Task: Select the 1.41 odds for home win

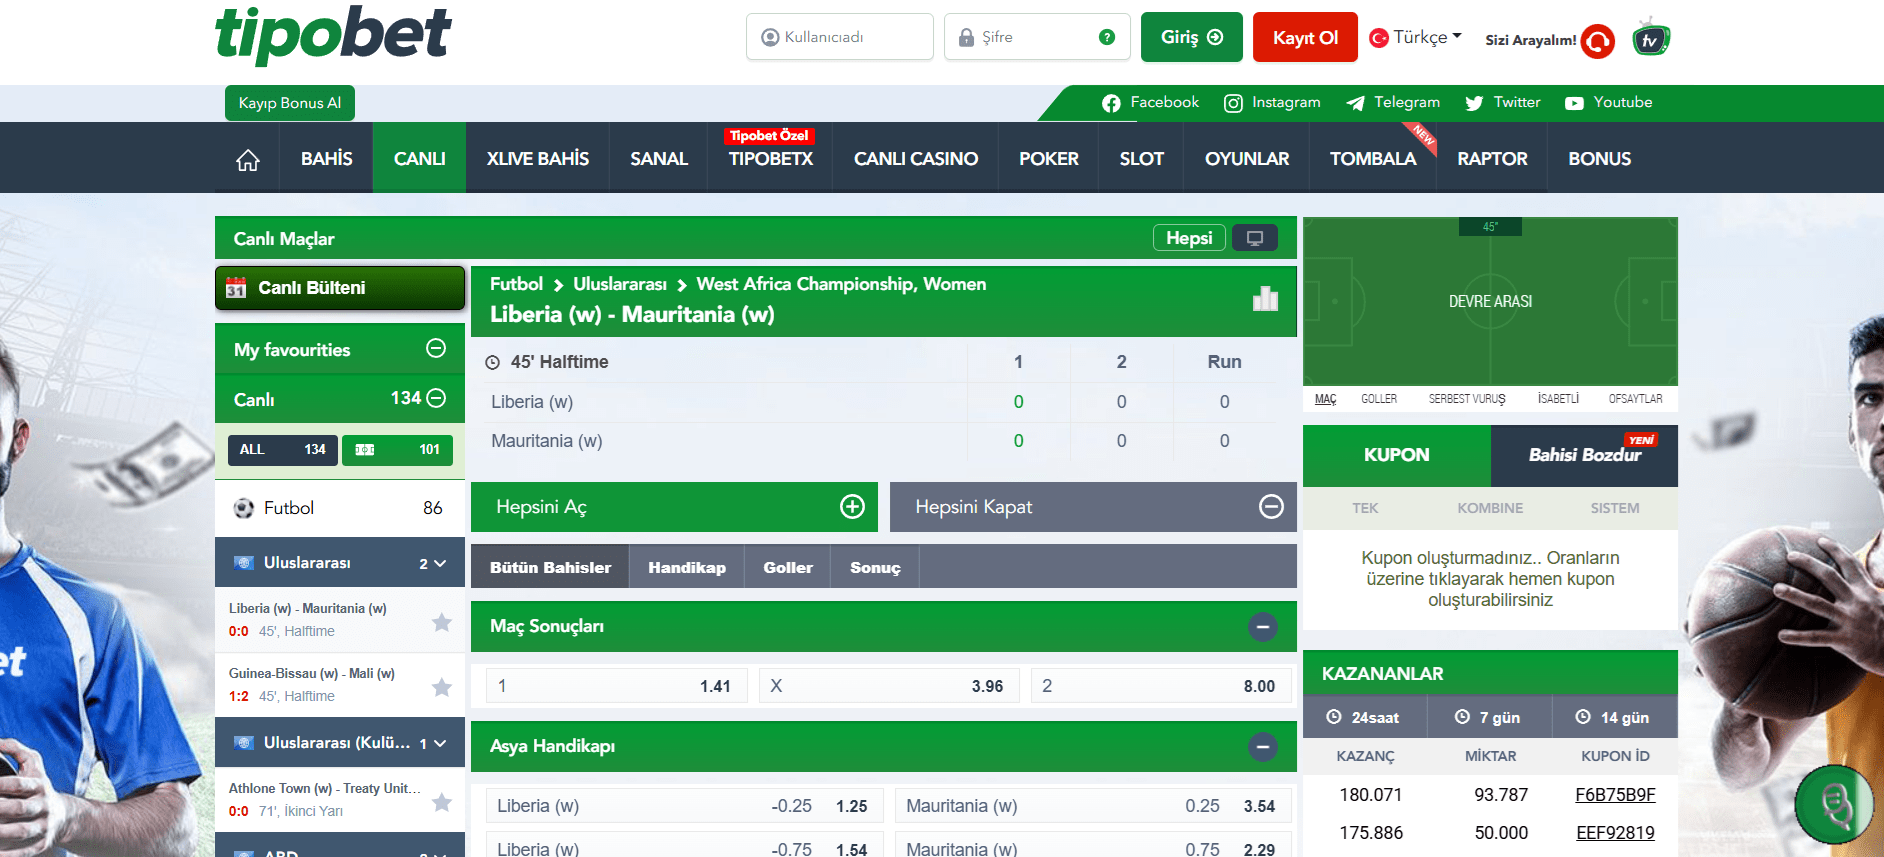Action: (x=616, y=686)
